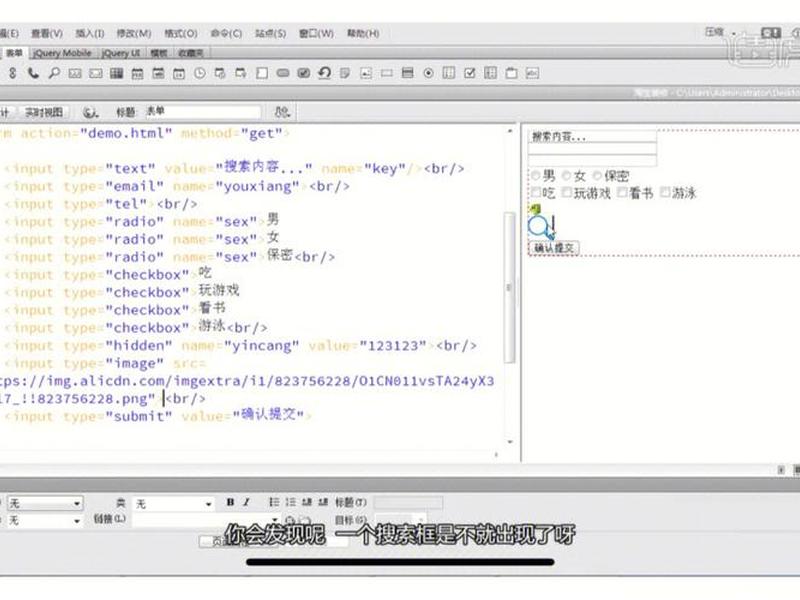Switch to the 模板 insert tab

coord(159,53)
